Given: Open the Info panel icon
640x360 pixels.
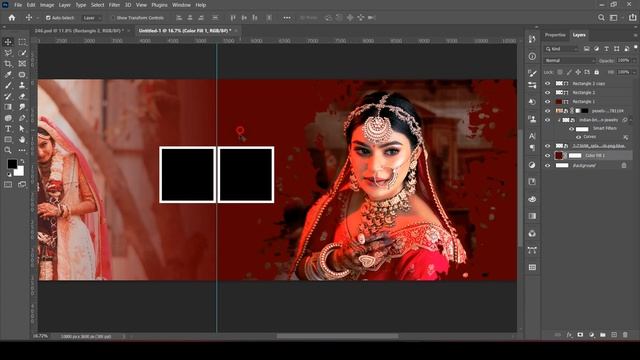Looking at the screenshot, I should tap(532, 56).
